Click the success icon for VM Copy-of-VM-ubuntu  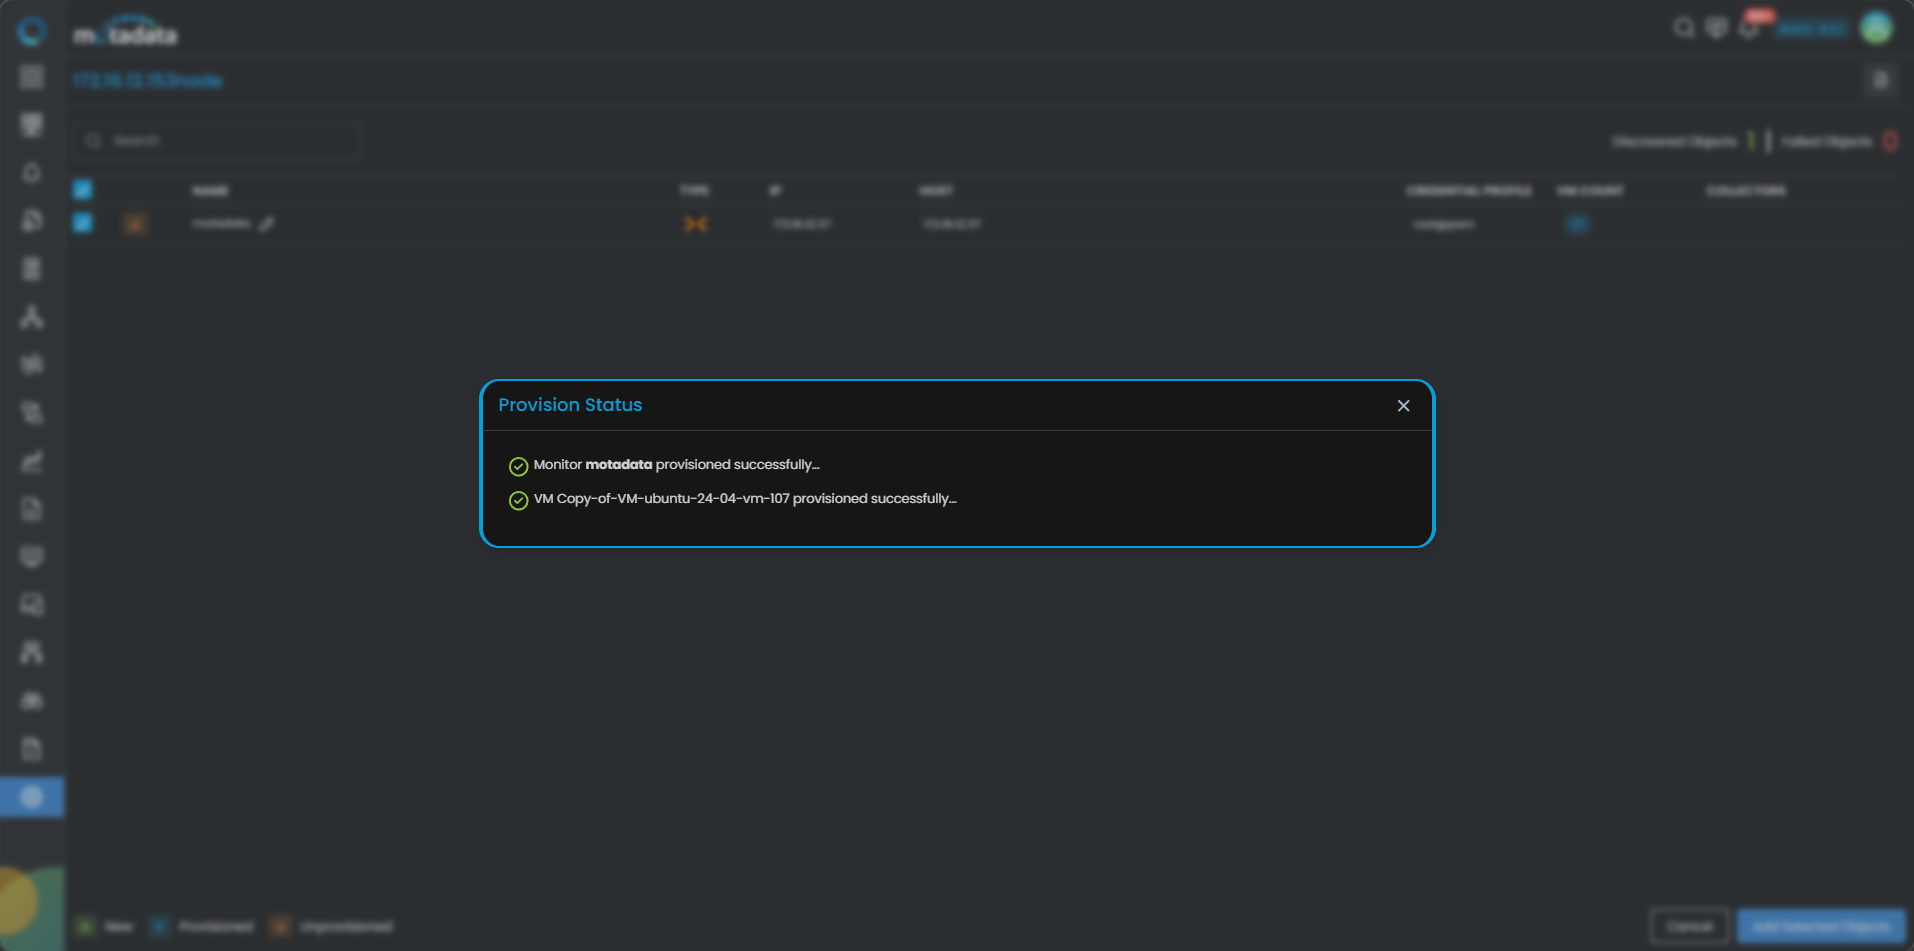click(x=518, y=500)
